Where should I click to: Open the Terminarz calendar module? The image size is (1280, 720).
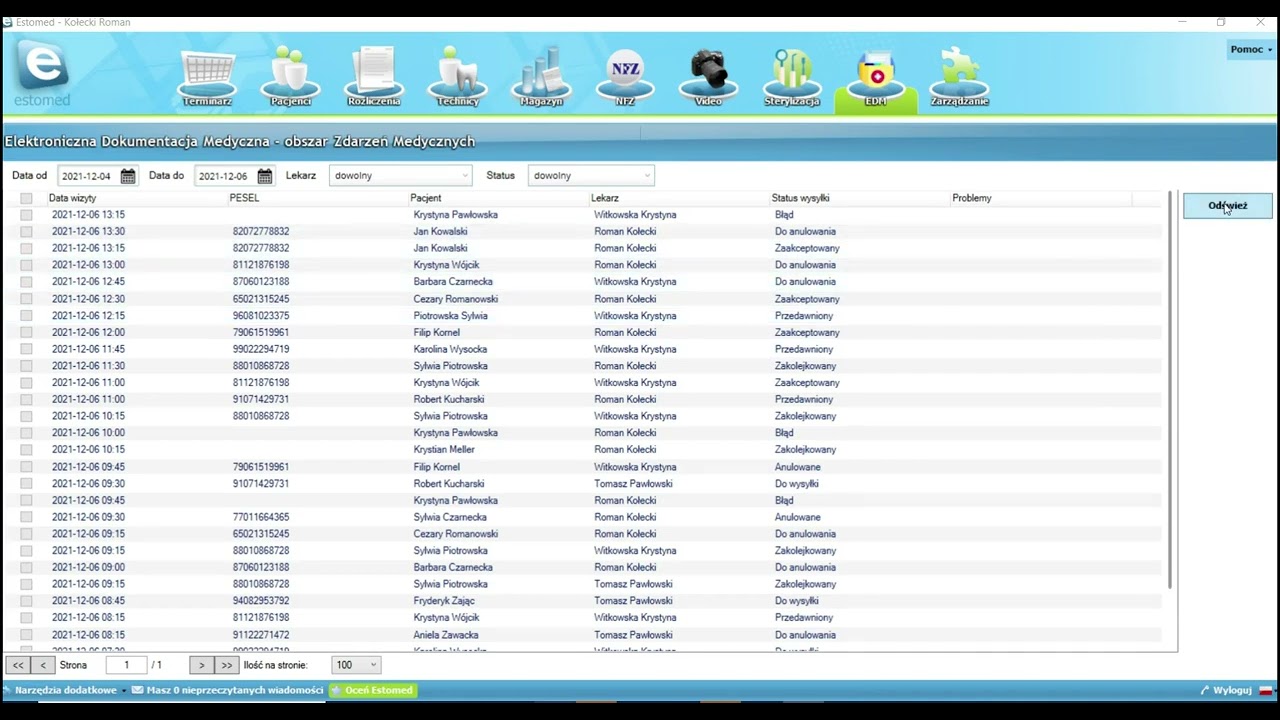click(207, 77)
